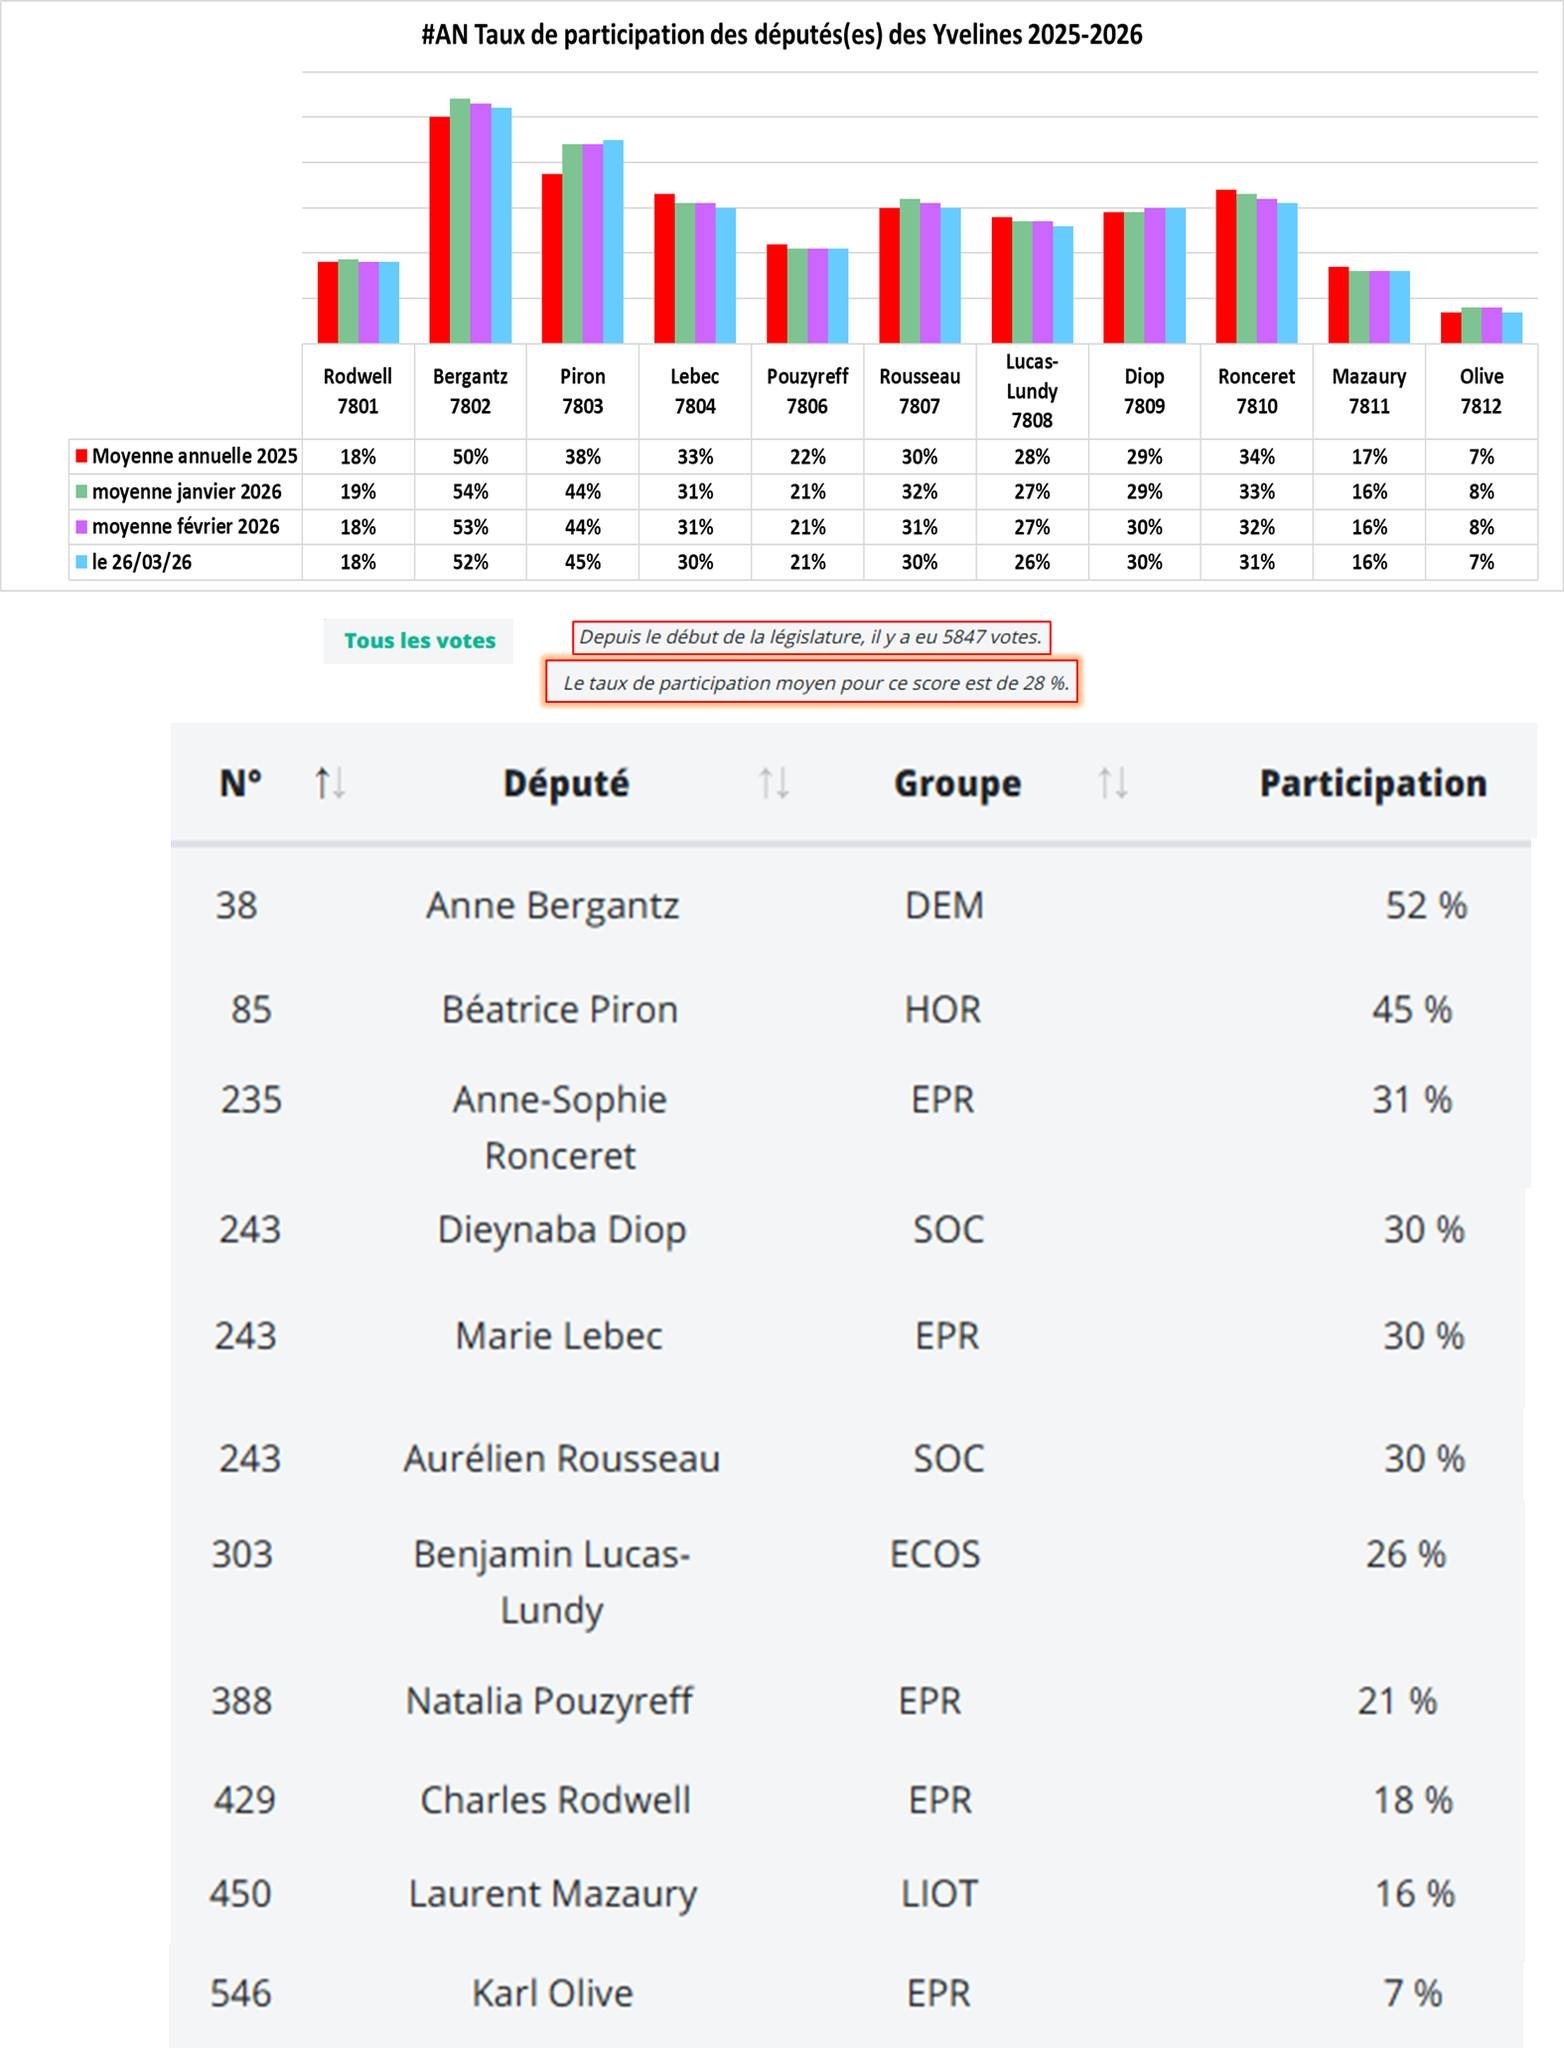Sort the table by Député using arrows
This screenshot has width=1564, height=2048.
(773, 783)
